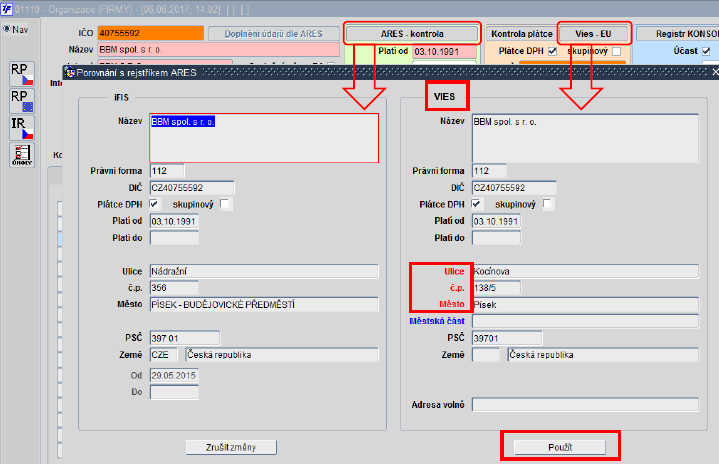Click the Zrušit změny button

point(231,447)
